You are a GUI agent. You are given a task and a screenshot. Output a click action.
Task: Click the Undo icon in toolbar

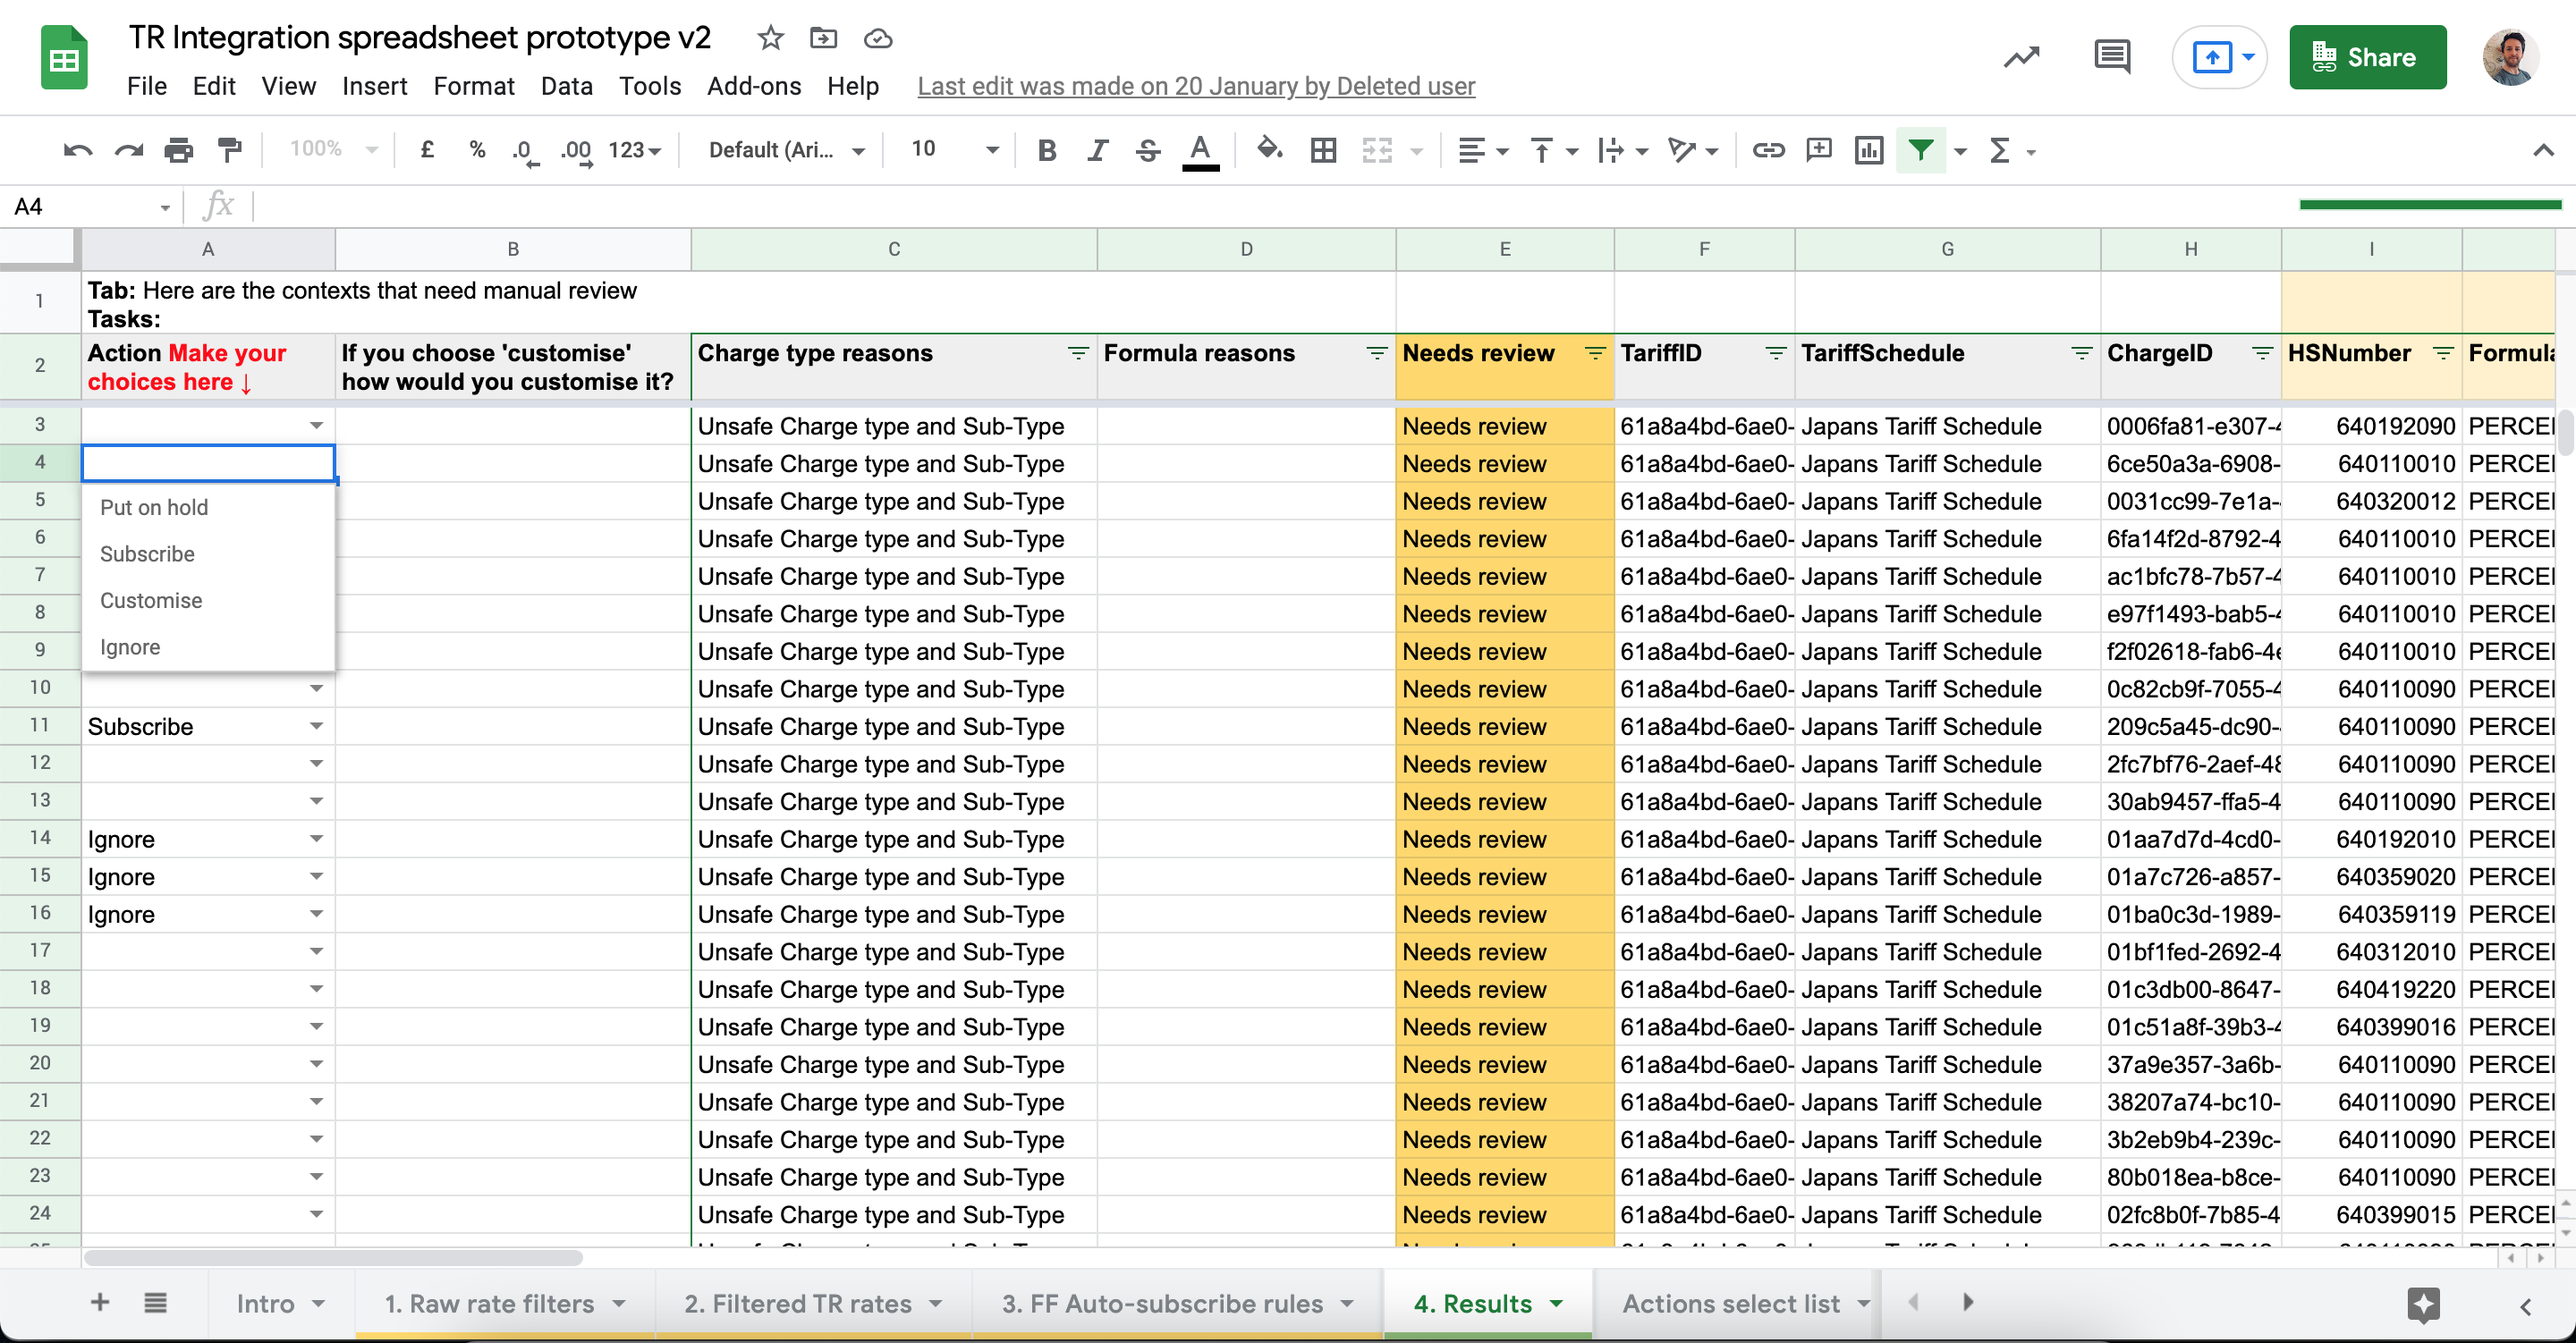[x=78, y=151]
